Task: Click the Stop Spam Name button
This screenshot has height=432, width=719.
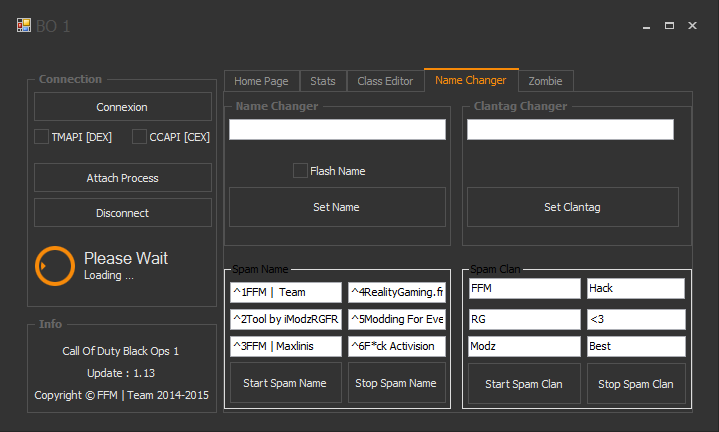Action: pos(397,383)
